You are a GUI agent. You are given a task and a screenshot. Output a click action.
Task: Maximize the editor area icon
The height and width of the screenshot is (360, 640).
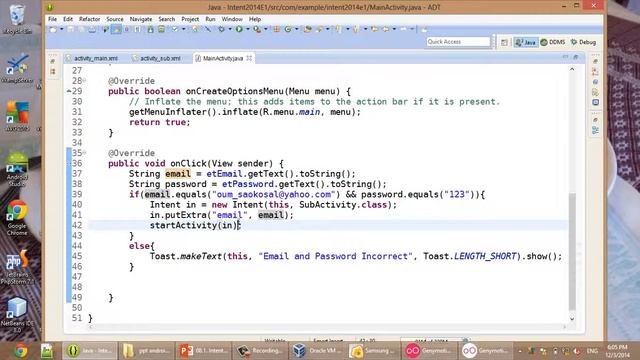pos(576,57)
